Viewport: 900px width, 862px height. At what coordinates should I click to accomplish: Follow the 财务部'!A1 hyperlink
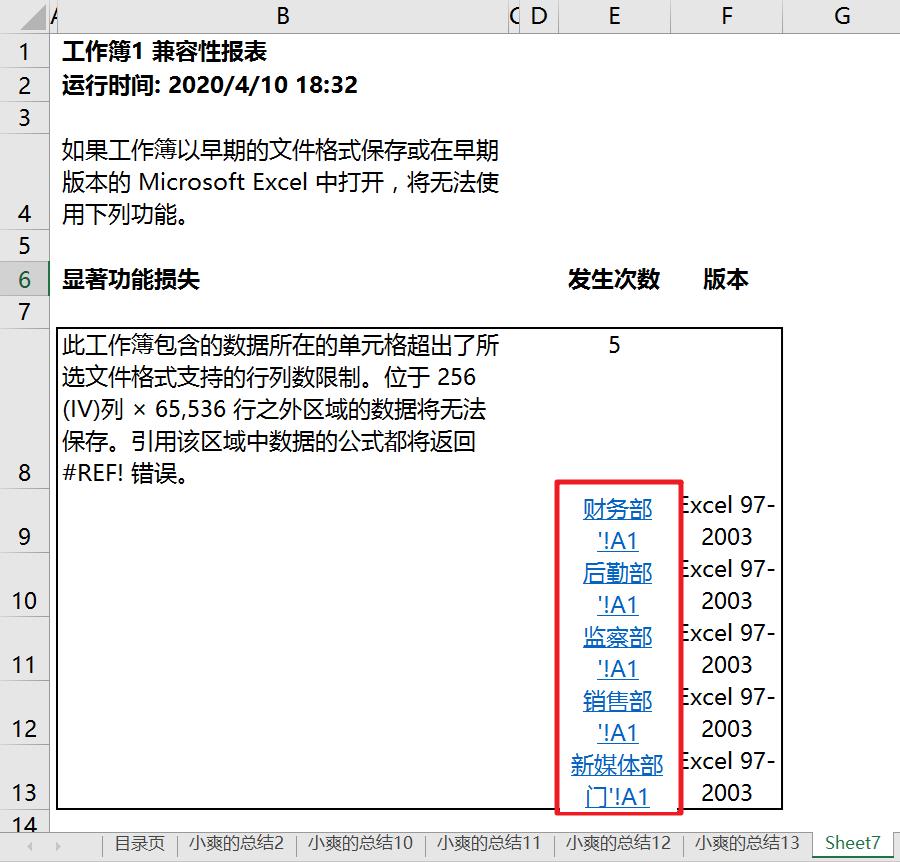click(616, 522)
